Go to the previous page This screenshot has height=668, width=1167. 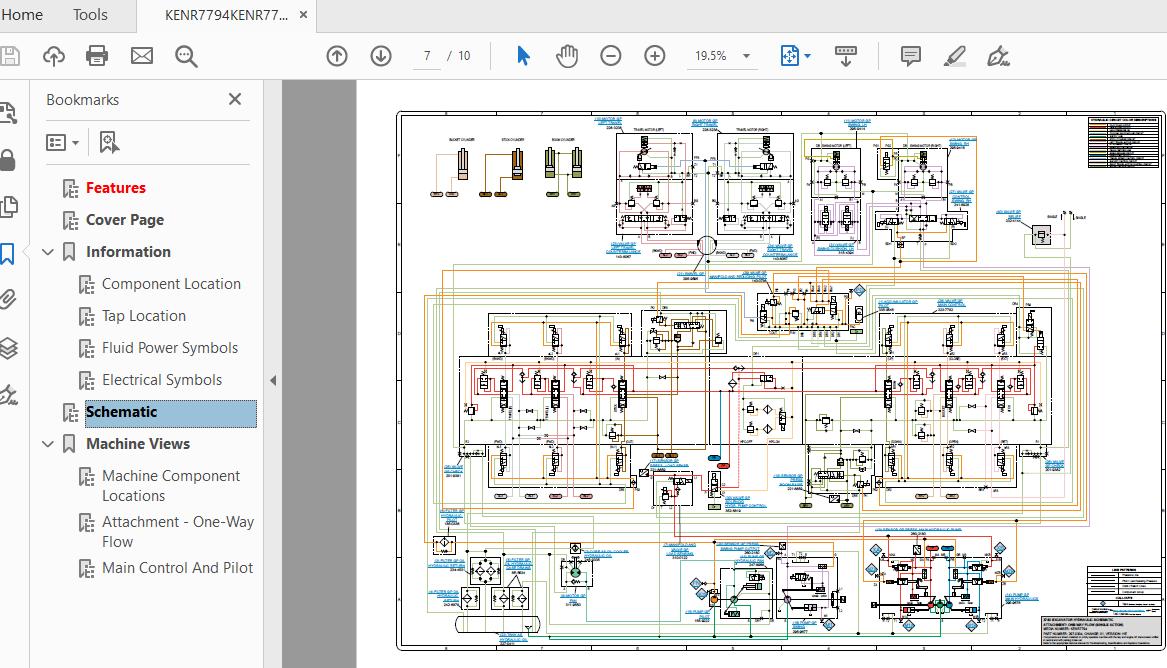[x=337, y=56]
